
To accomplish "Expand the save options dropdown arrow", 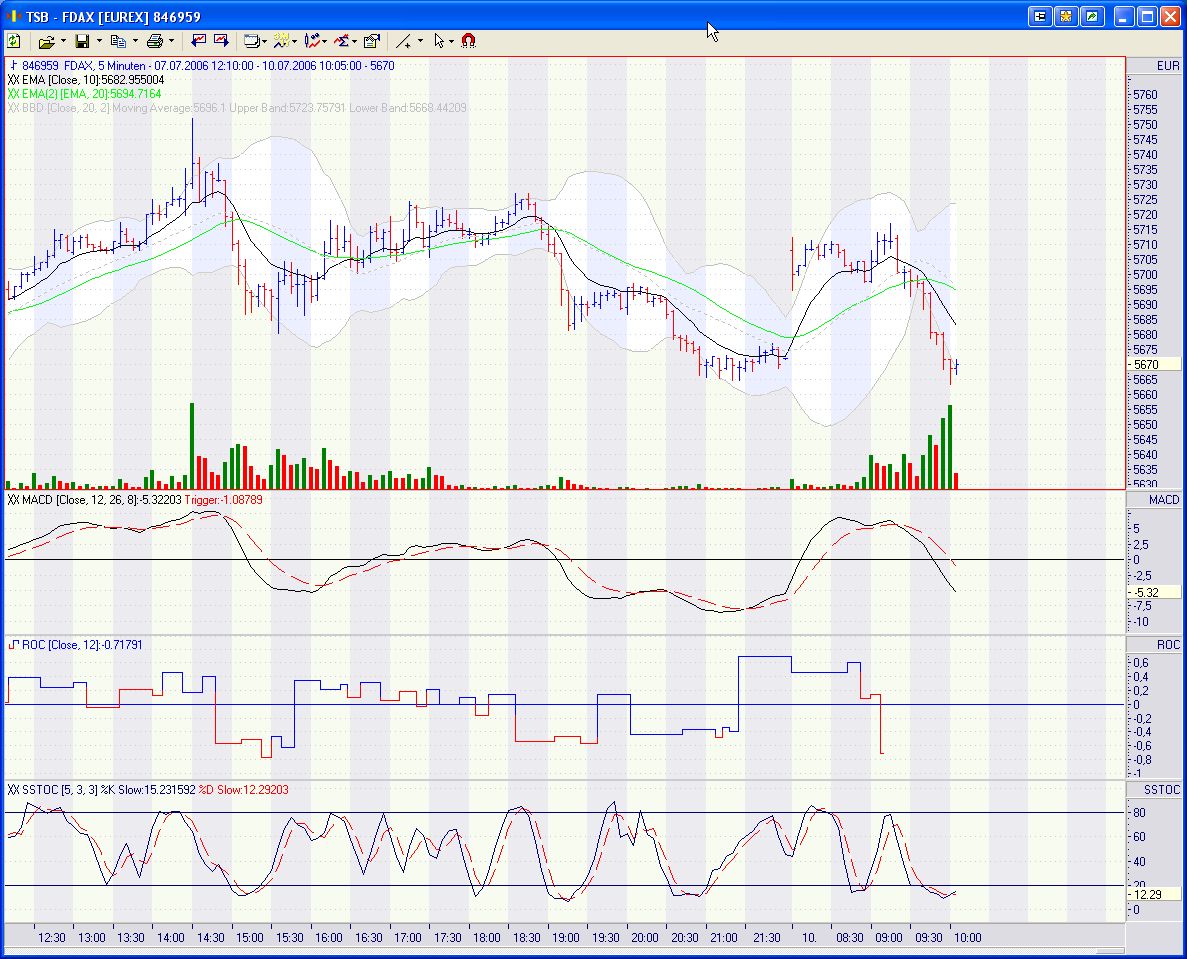I will pyautogui.click(x=98, y=41).
